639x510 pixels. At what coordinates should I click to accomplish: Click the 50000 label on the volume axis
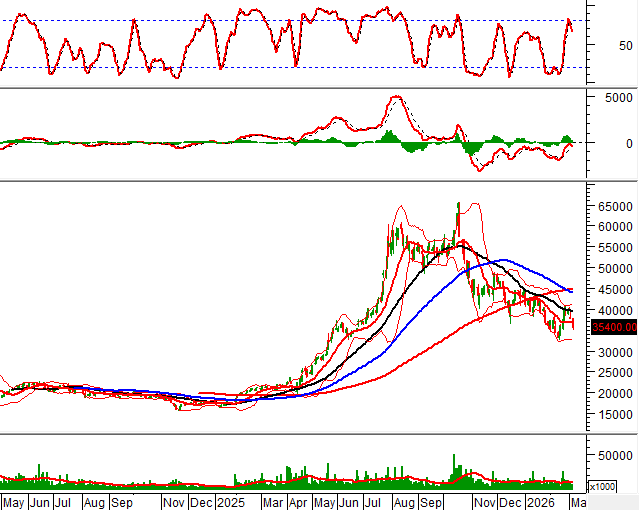coord(615,455)
